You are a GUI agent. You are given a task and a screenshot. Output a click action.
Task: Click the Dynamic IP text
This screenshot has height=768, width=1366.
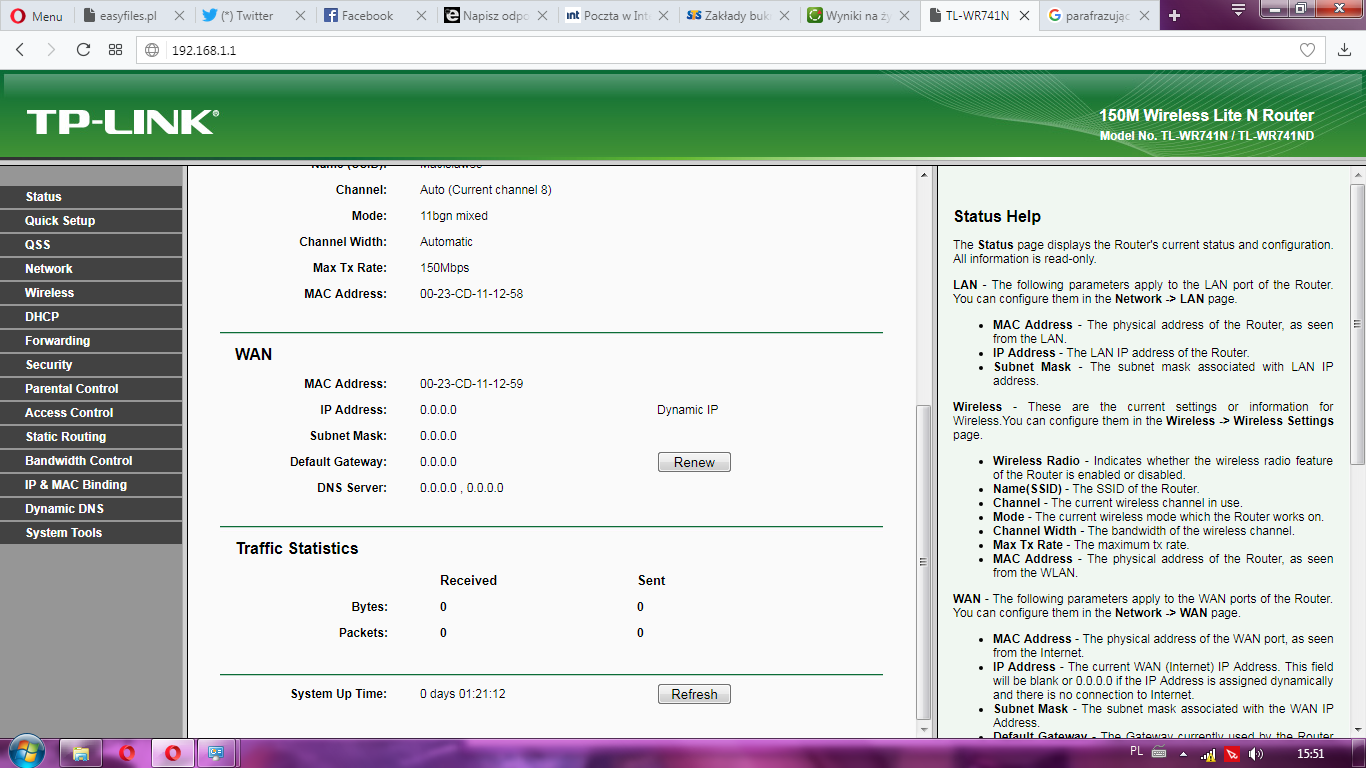point(687,410)
